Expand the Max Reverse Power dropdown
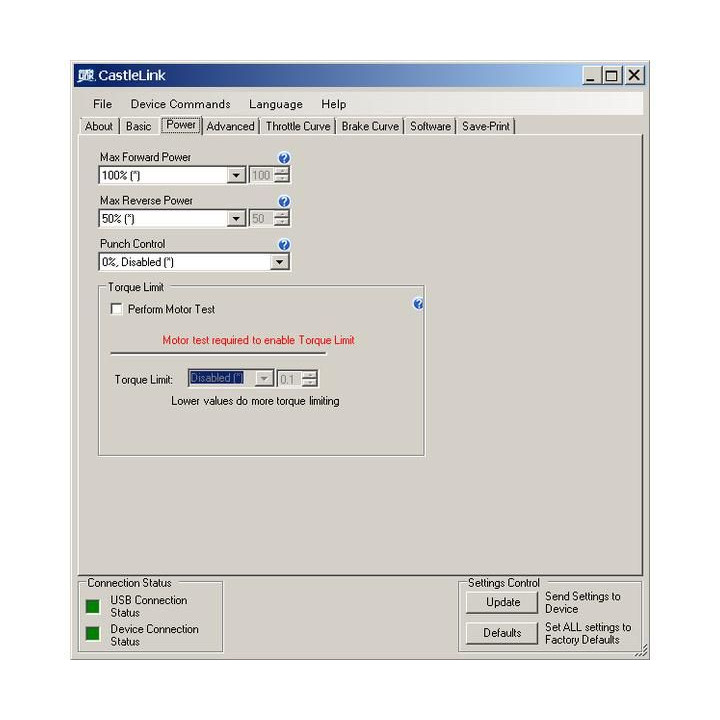The height and width of the screenshot is (720, 720). pos(236,219)
